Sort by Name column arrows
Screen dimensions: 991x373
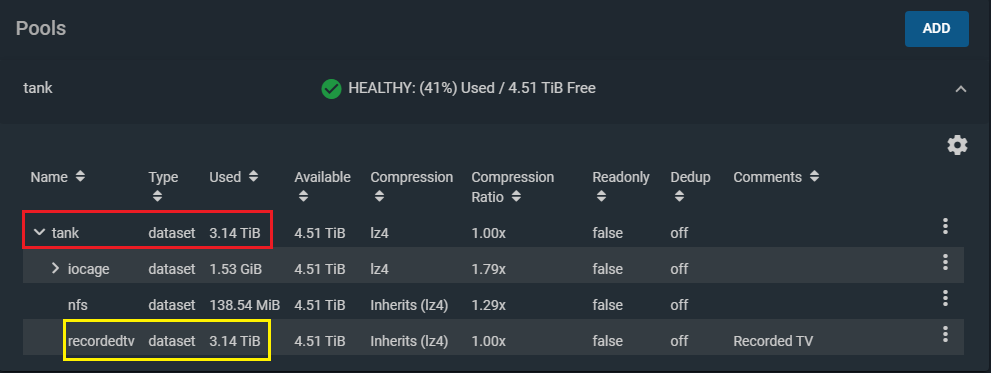pos(80,177)
